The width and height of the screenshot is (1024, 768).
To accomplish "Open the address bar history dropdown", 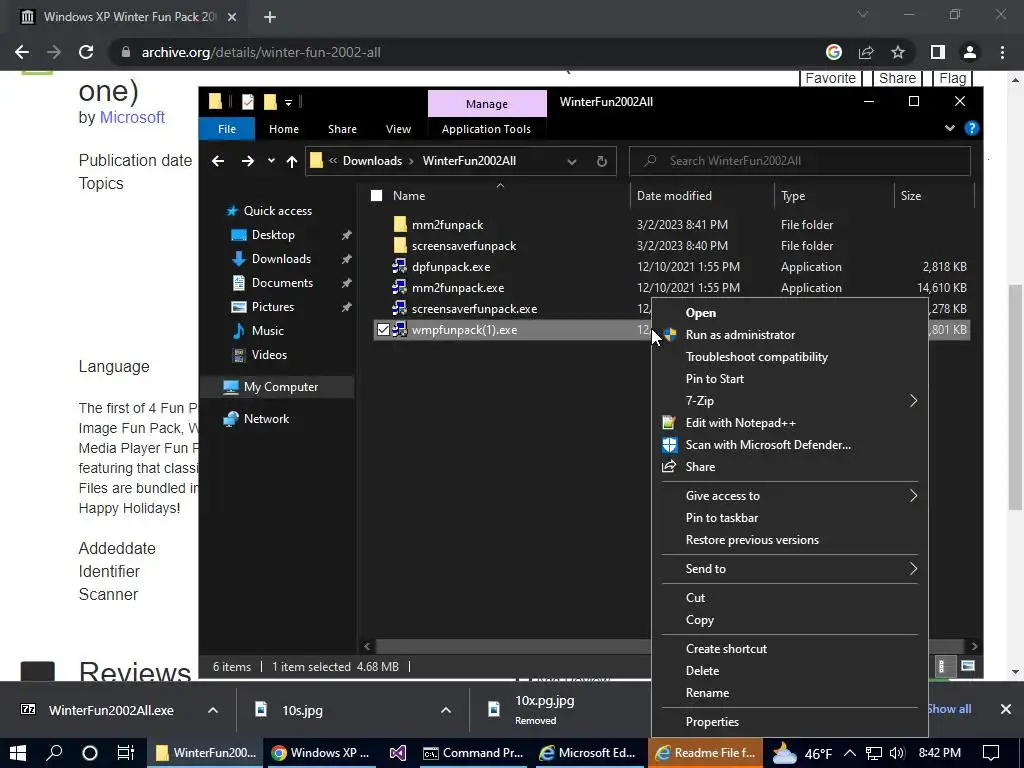I will [571, 161].
